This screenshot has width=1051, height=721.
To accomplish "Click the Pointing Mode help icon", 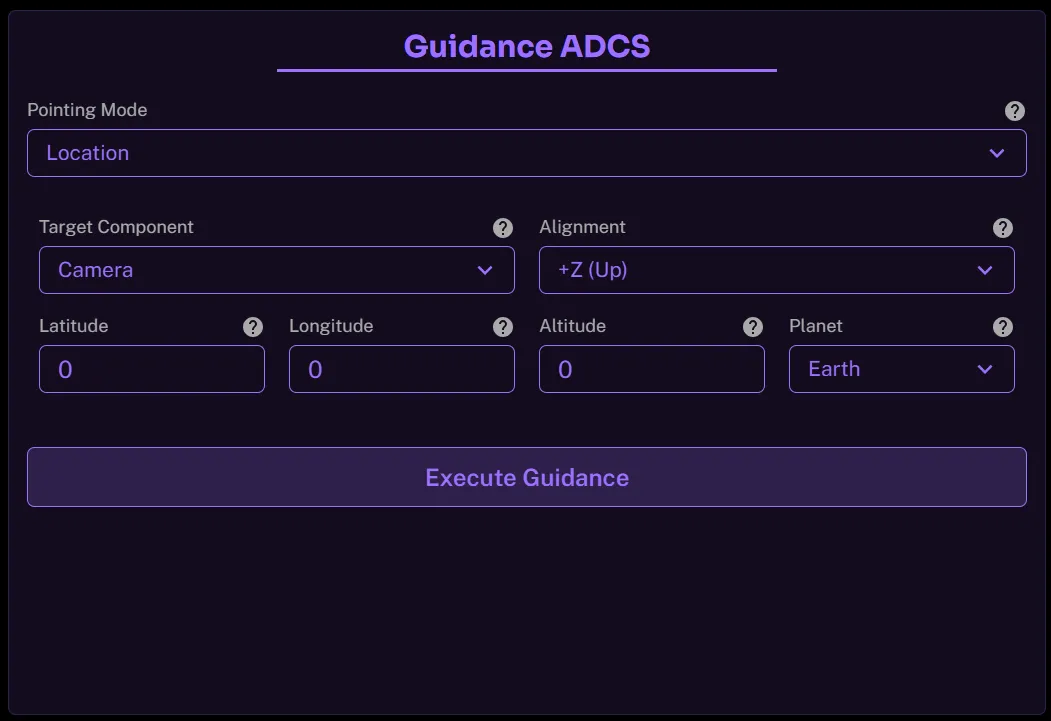I will click(x=1014, y=111).
